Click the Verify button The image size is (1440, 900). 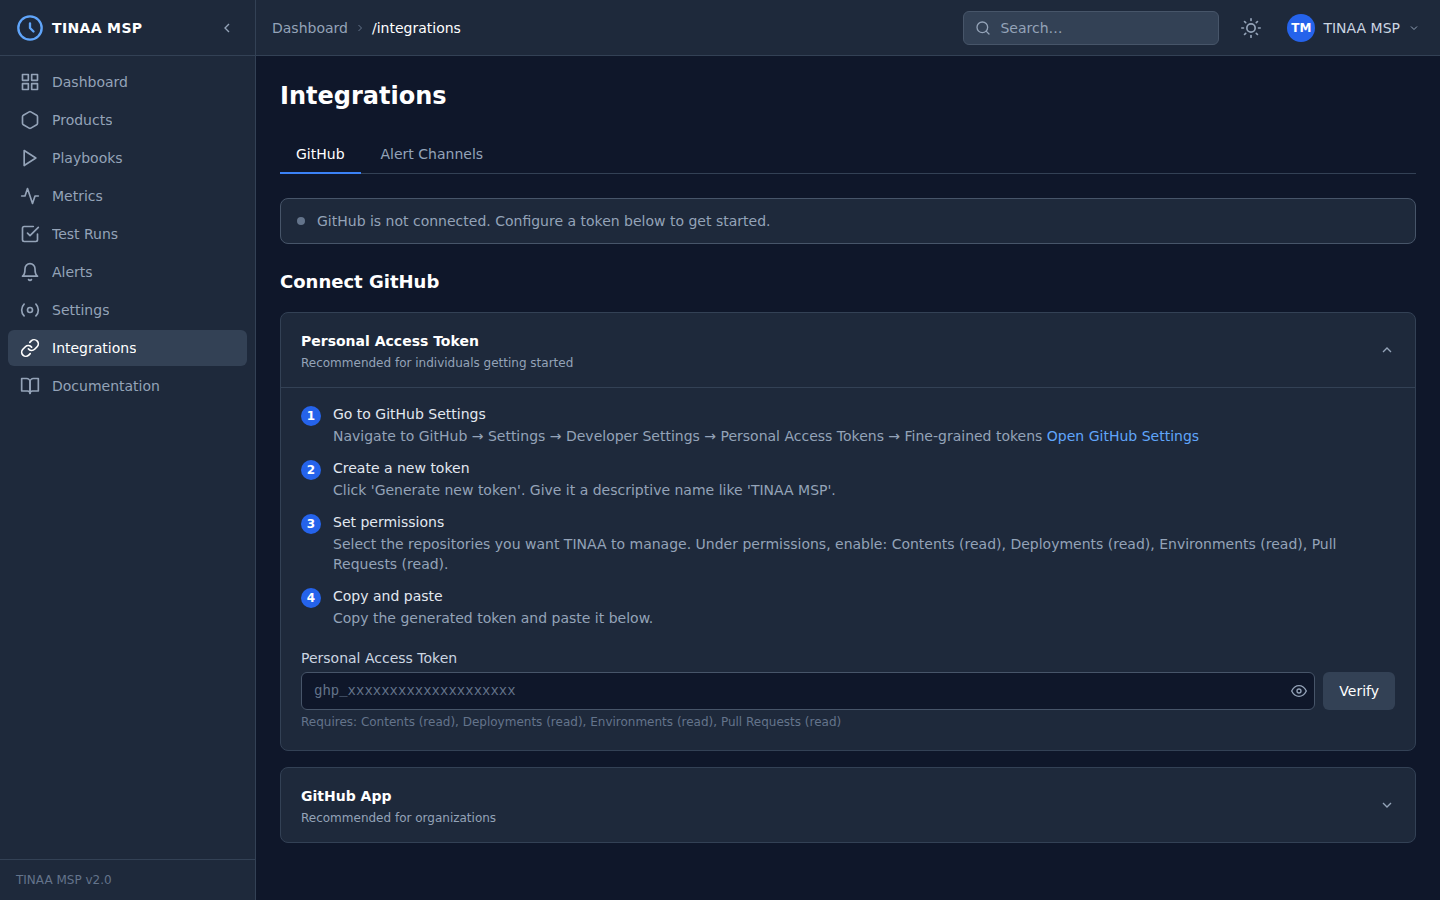(x=1359, y=691)
